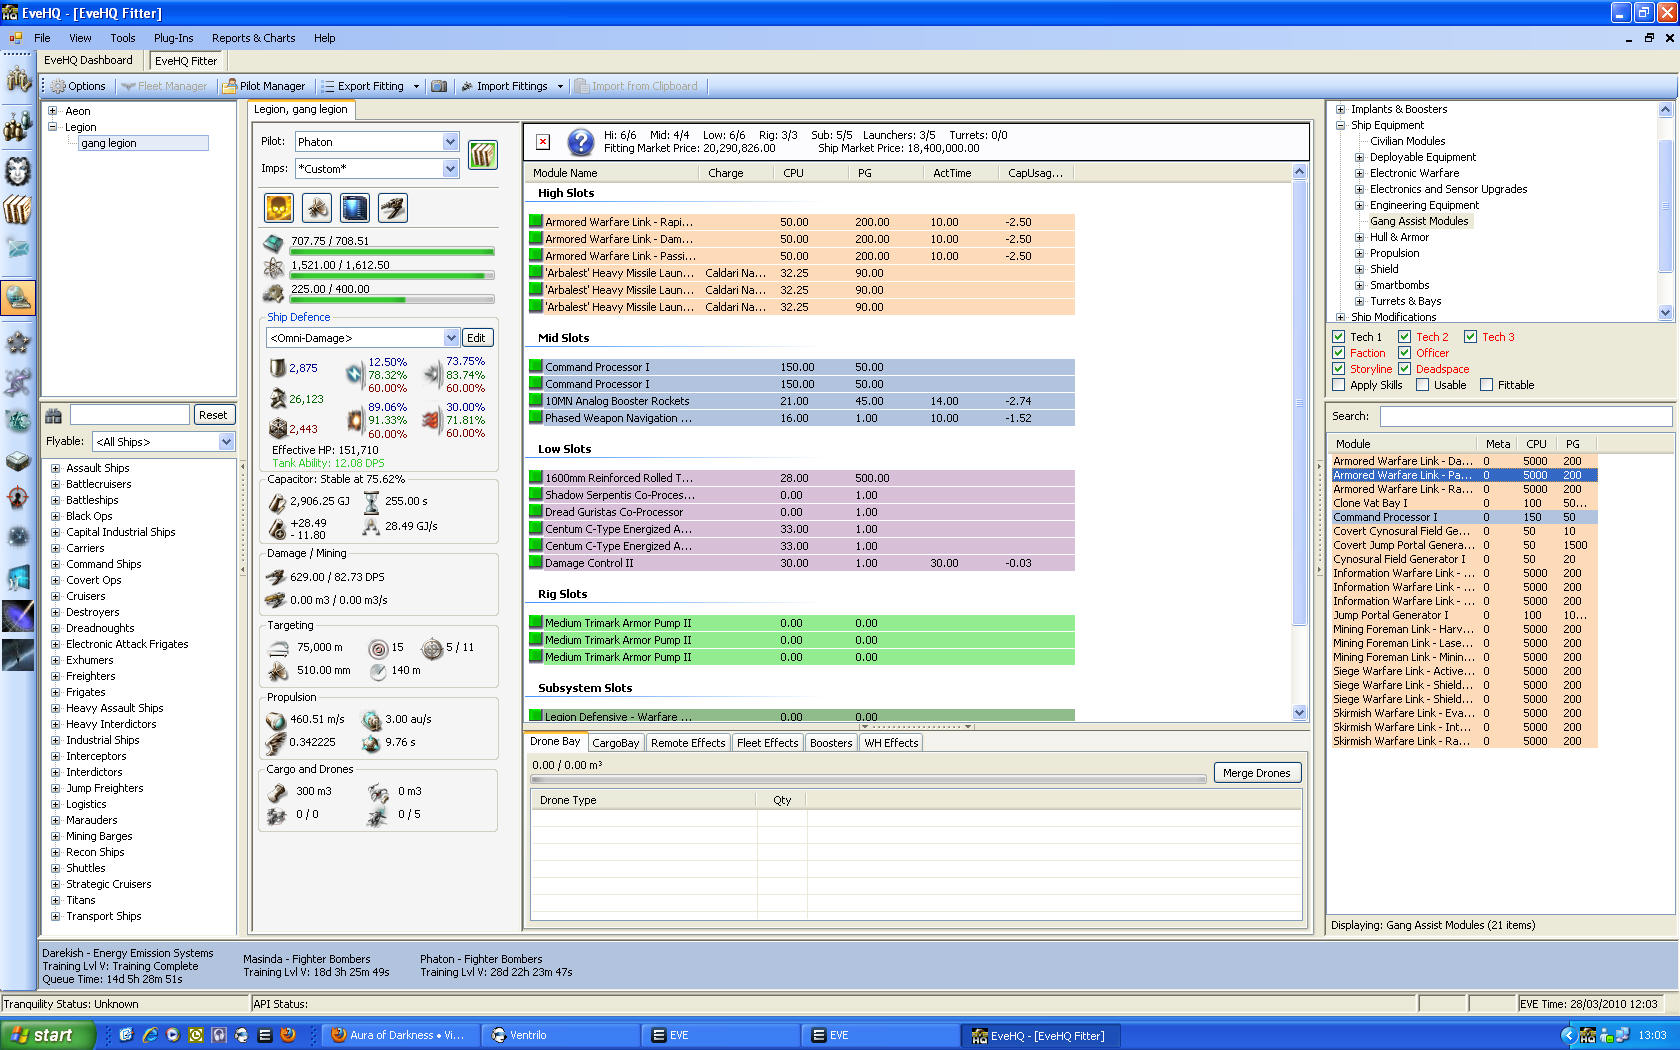Click the Import Fittings button
The height and width of the screenshot is (1050, 1680).
click(x=504, y=86)
